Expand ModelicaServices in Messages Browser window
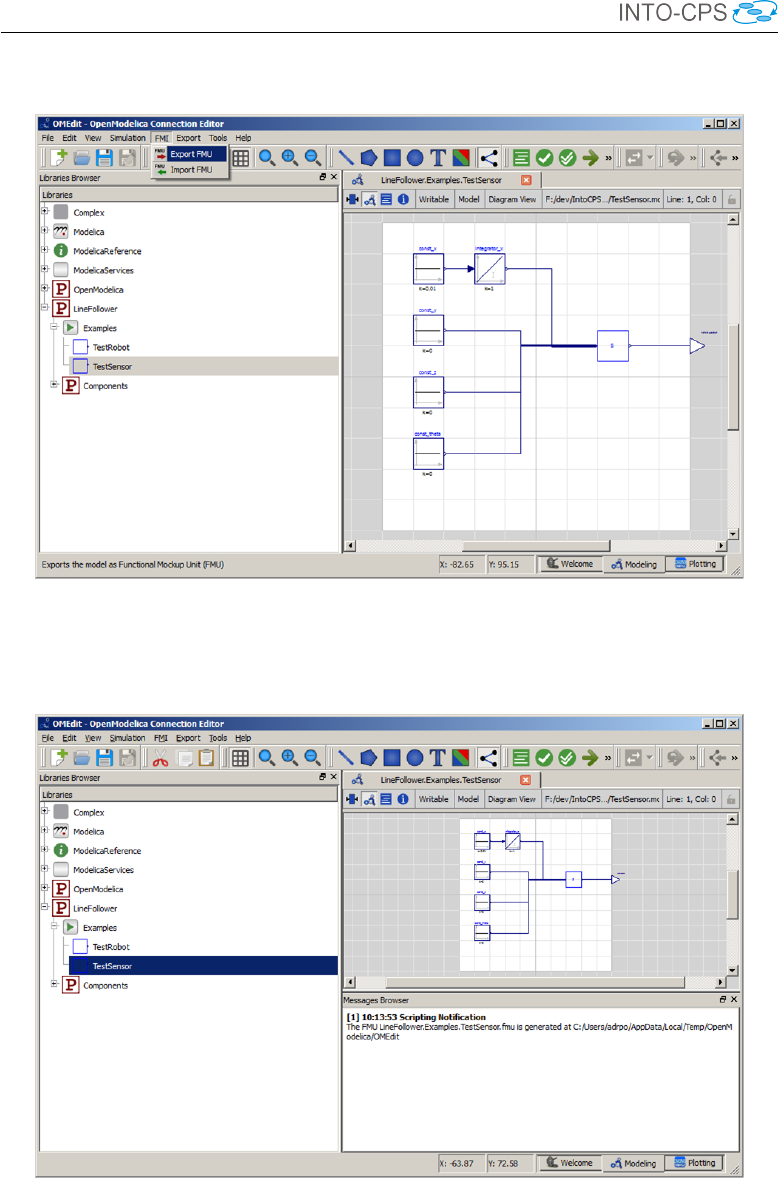This screenshot has width=778, height=1178. coord(44,868)
